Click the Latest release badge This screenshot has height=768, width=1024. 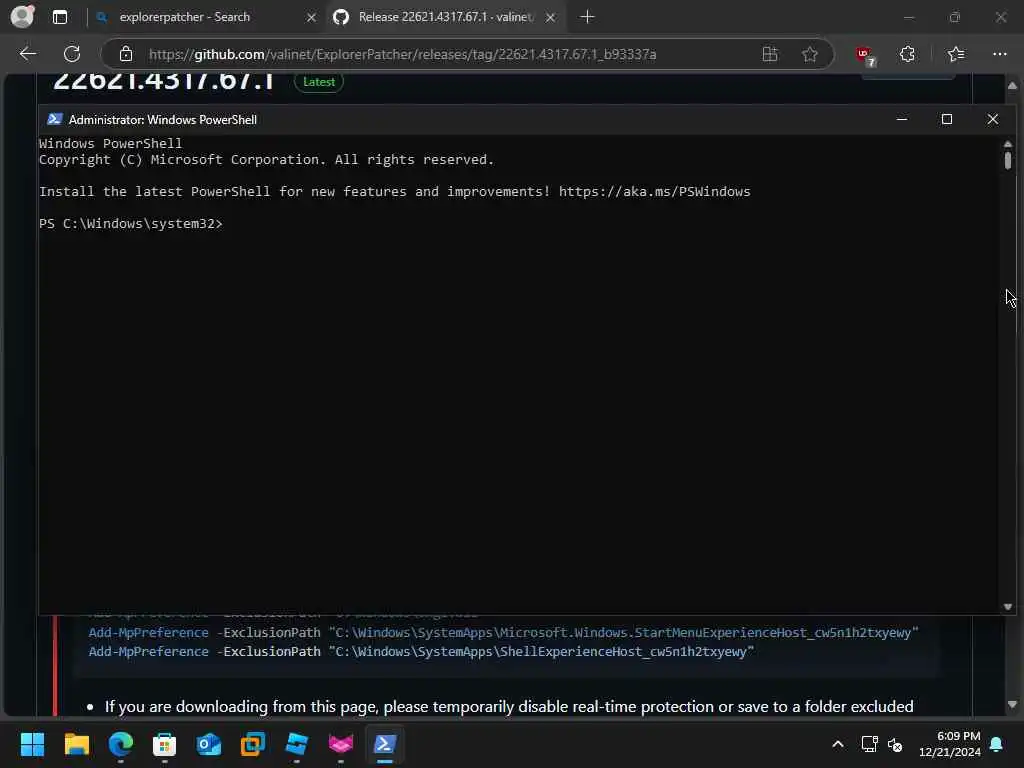[319, 82]
